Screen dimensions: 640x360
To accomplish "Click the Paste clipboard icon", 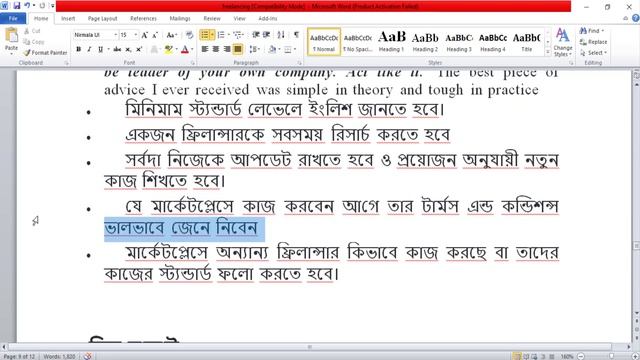I will tap(11, 36).
